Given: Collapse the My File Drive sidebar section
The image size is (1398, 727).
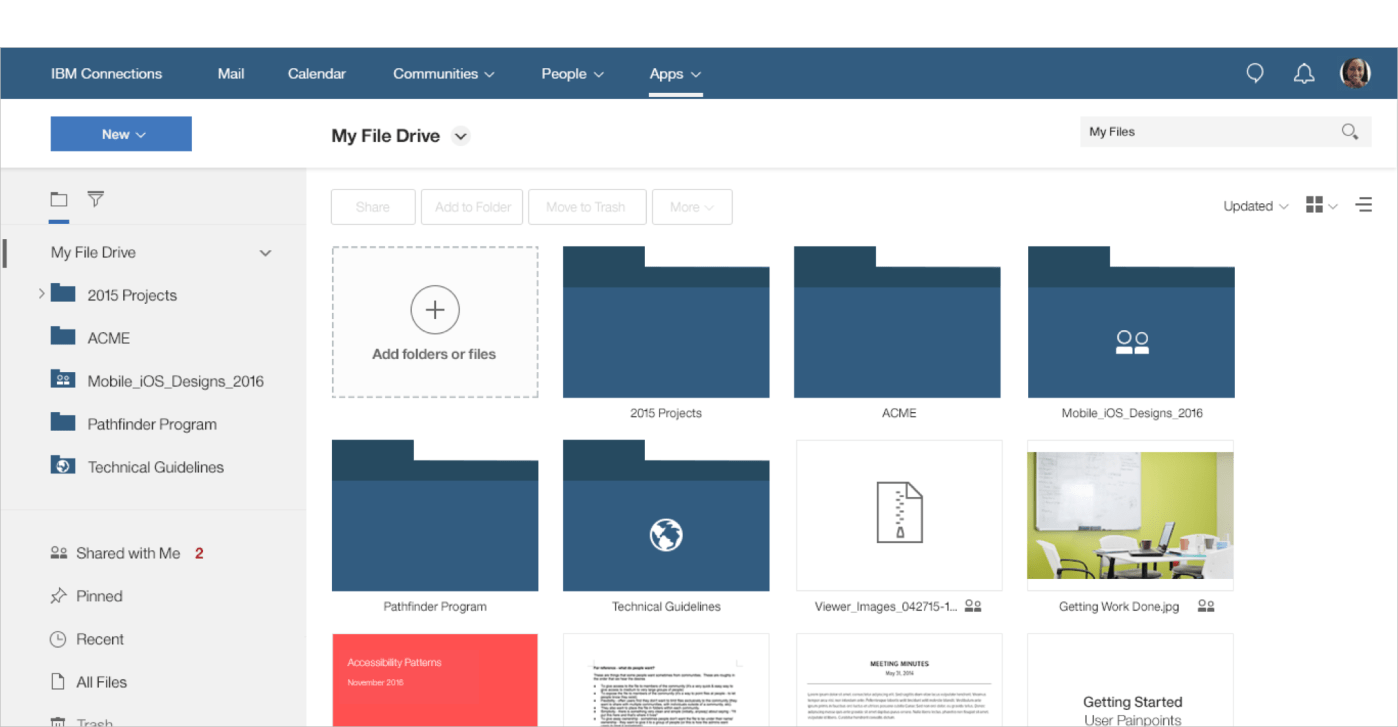Looking at the screenshot, I should 265,253.
